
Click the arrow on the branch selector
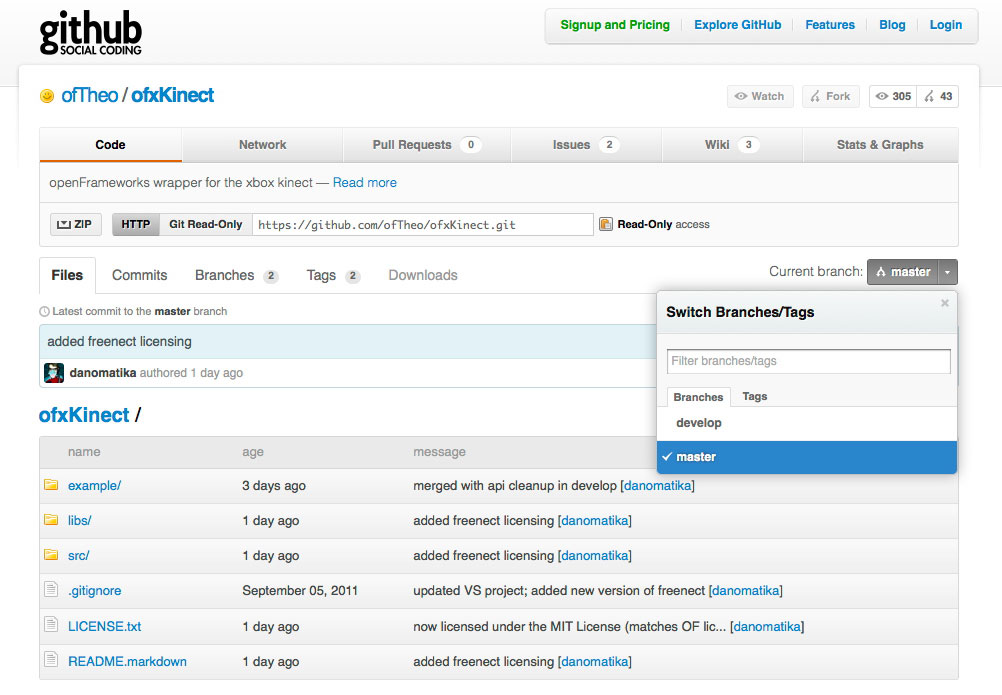(948, 272)
